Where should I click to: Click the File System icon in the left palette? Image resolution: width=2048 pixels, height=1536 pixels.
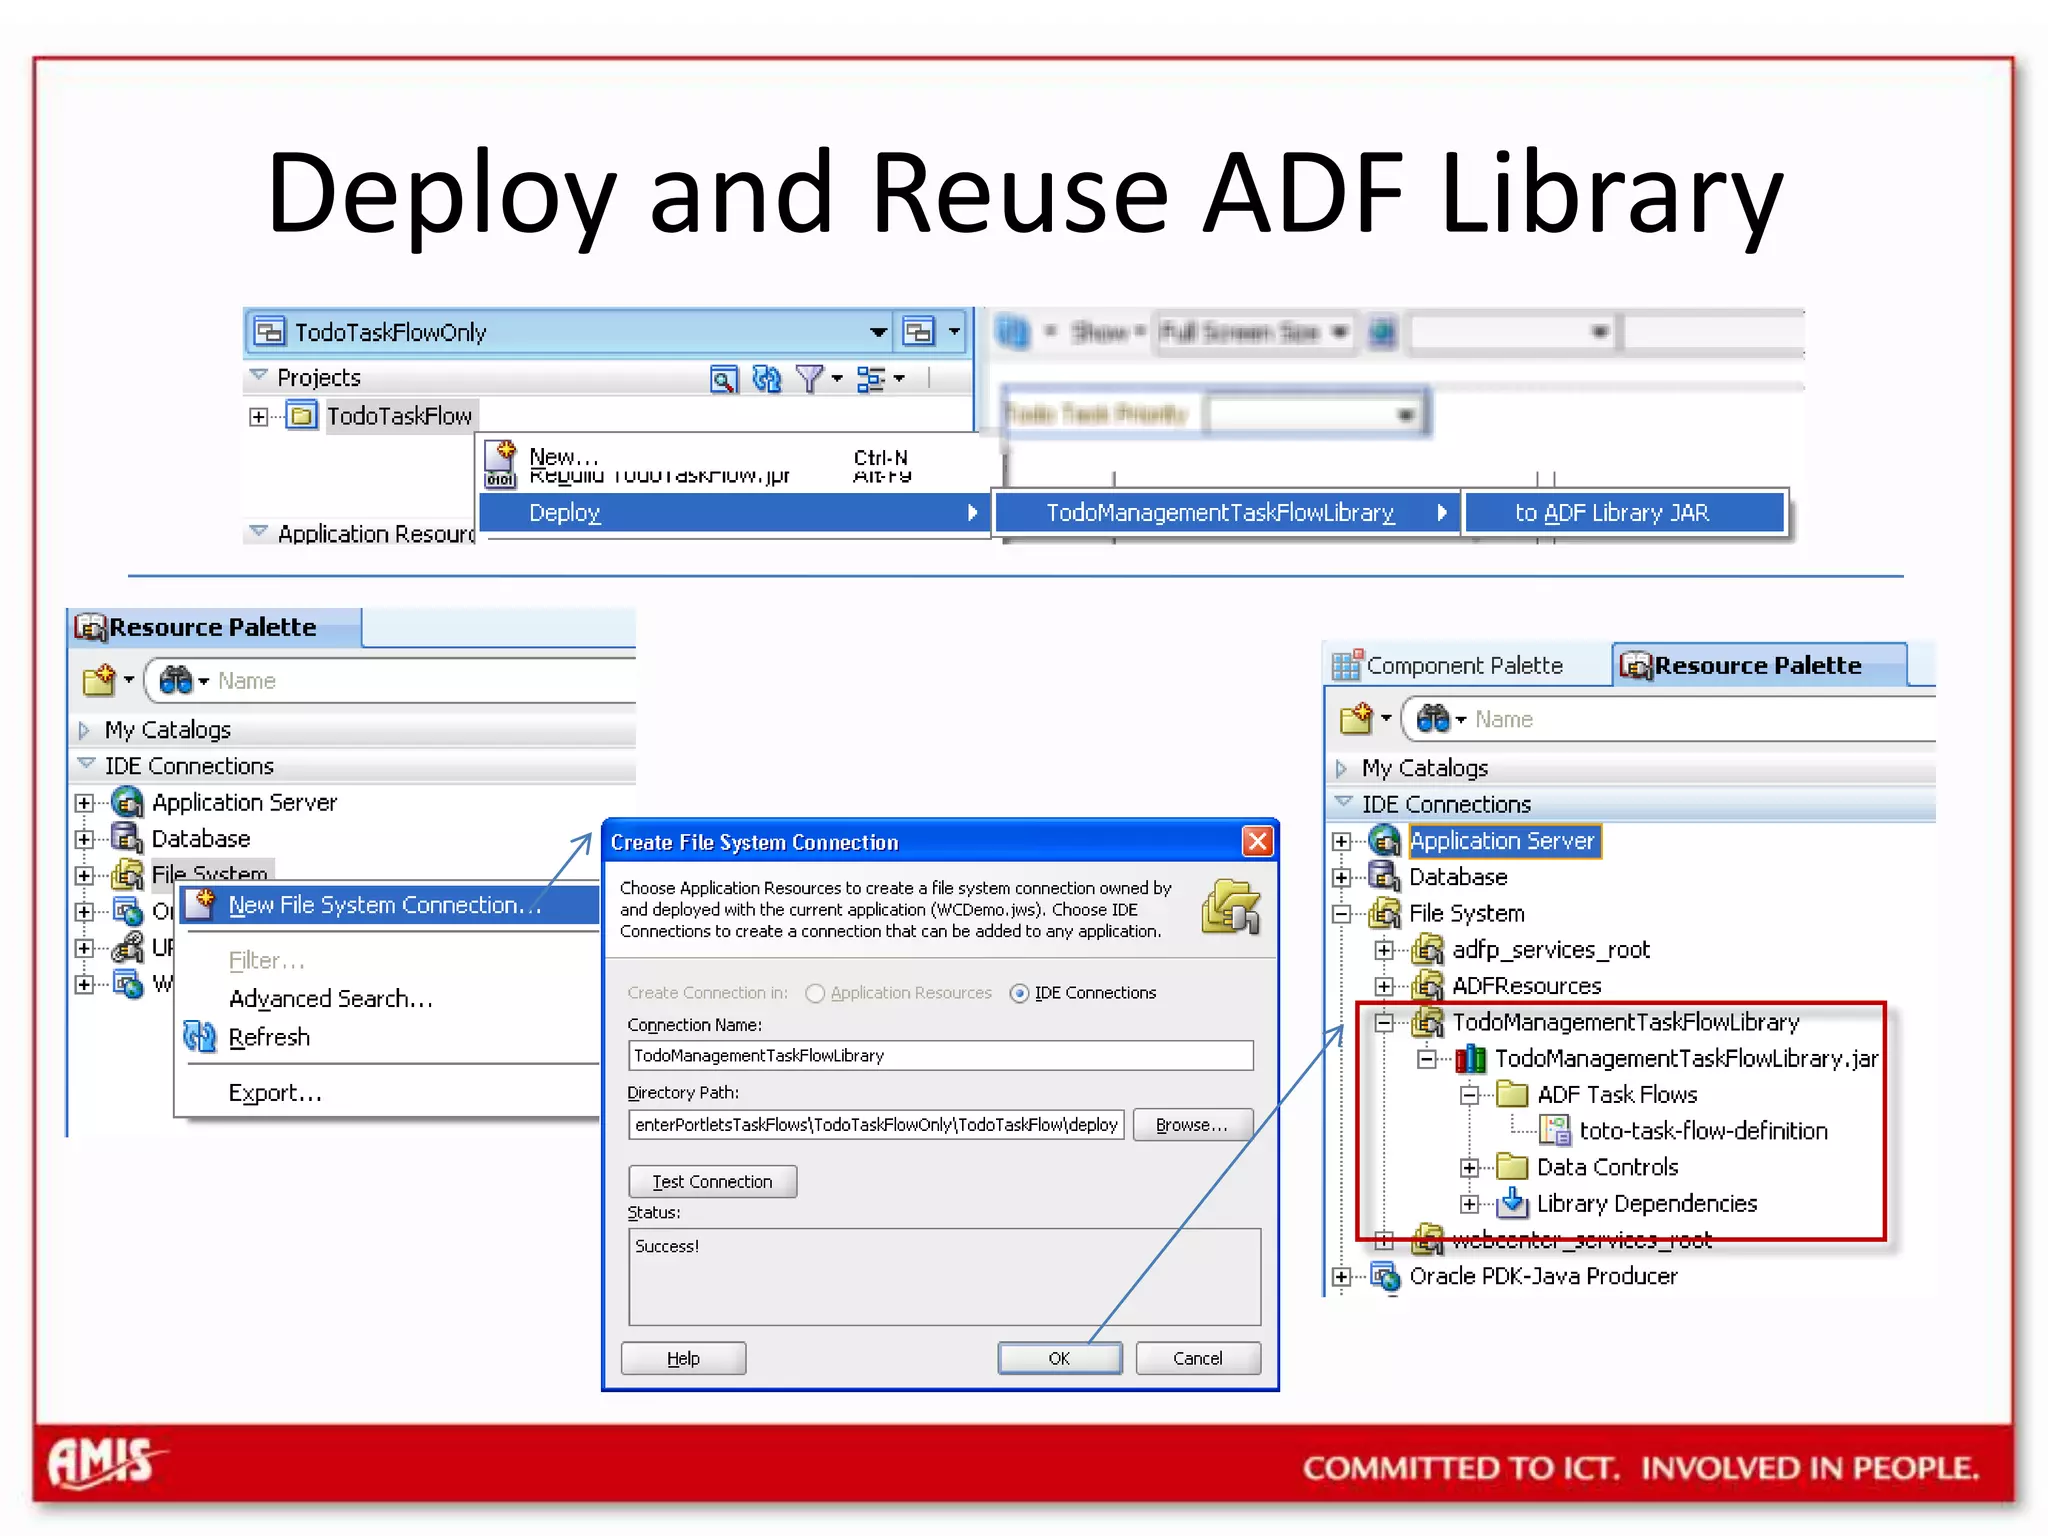tap(127, 874)
